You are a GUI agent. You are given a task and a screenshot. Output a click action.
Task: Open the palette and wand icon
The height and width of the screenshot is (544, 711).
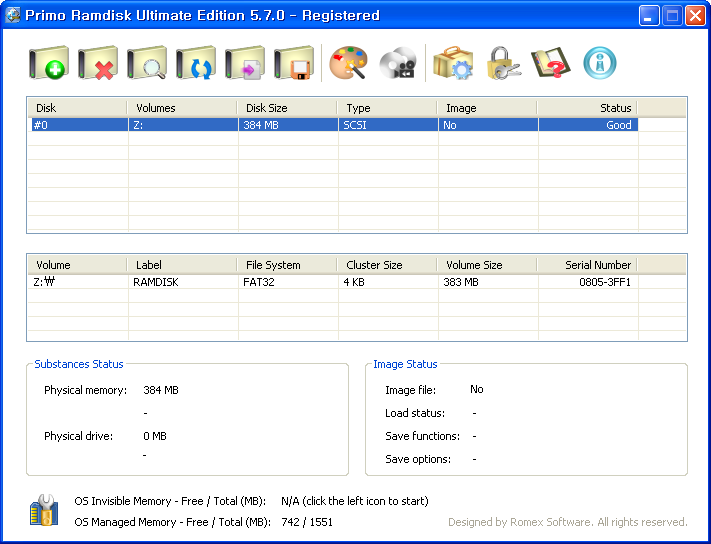pyautogui.click(x=348, y=63)
